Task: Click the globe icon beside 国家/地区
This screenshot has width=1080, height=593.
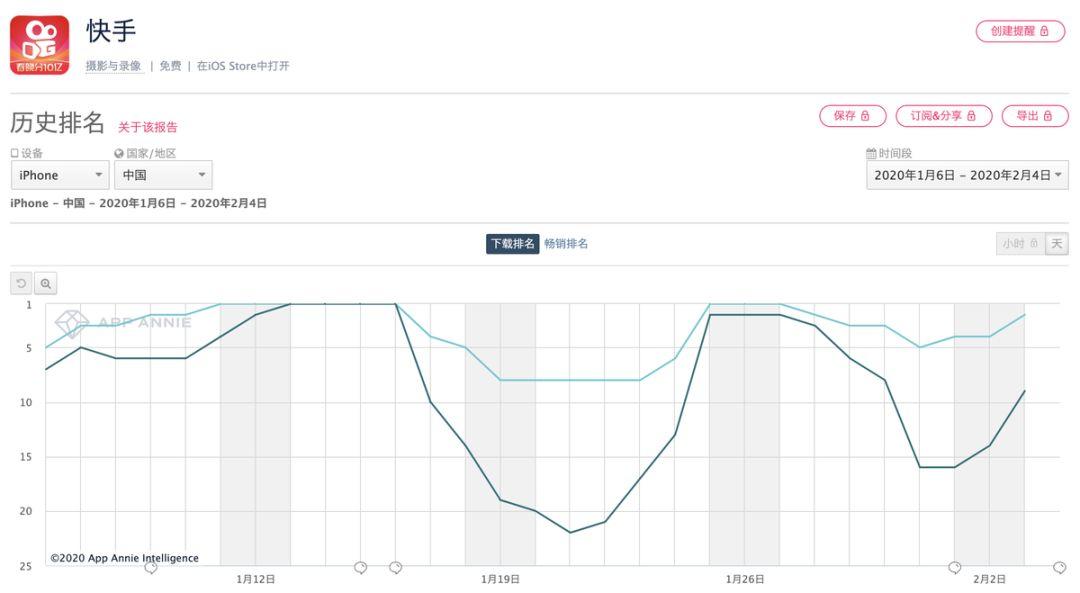Action: tap(118, 153)
